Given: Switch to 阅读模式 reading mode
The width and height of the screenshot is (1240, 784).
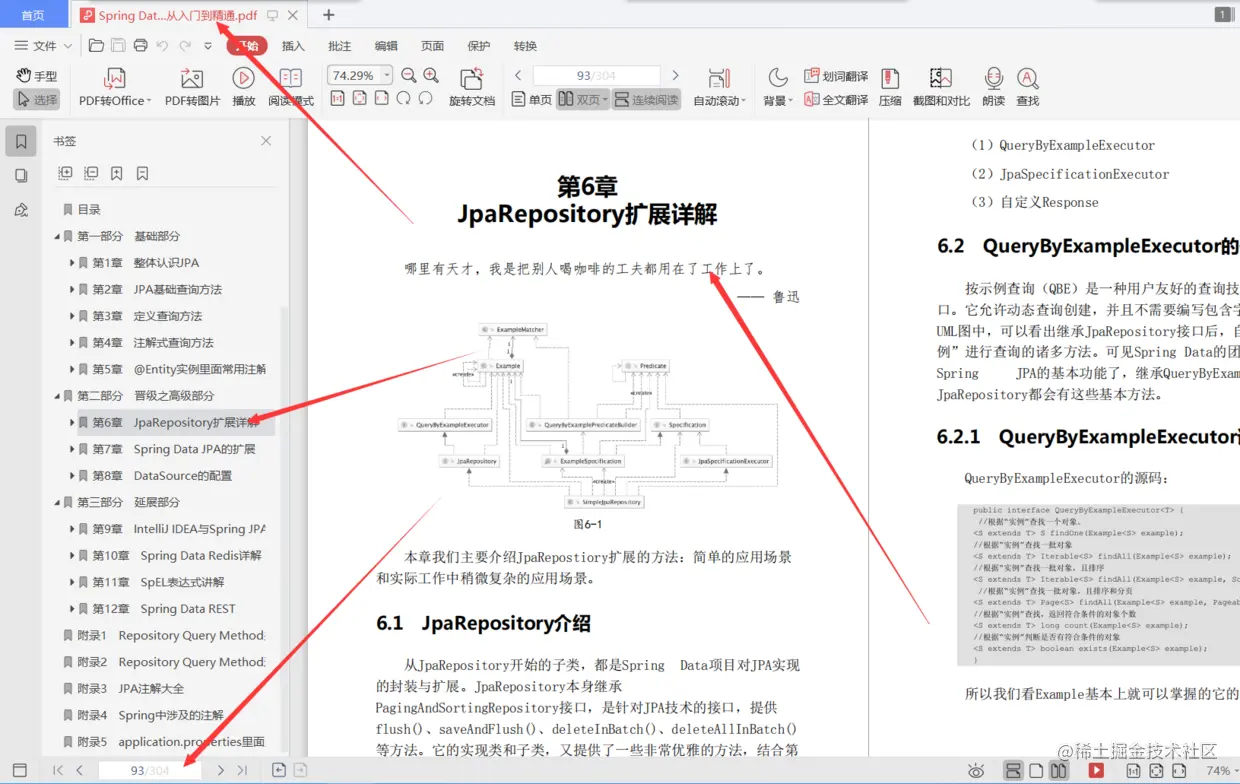Looking at the screenshot, I should (x=291, y=87).
